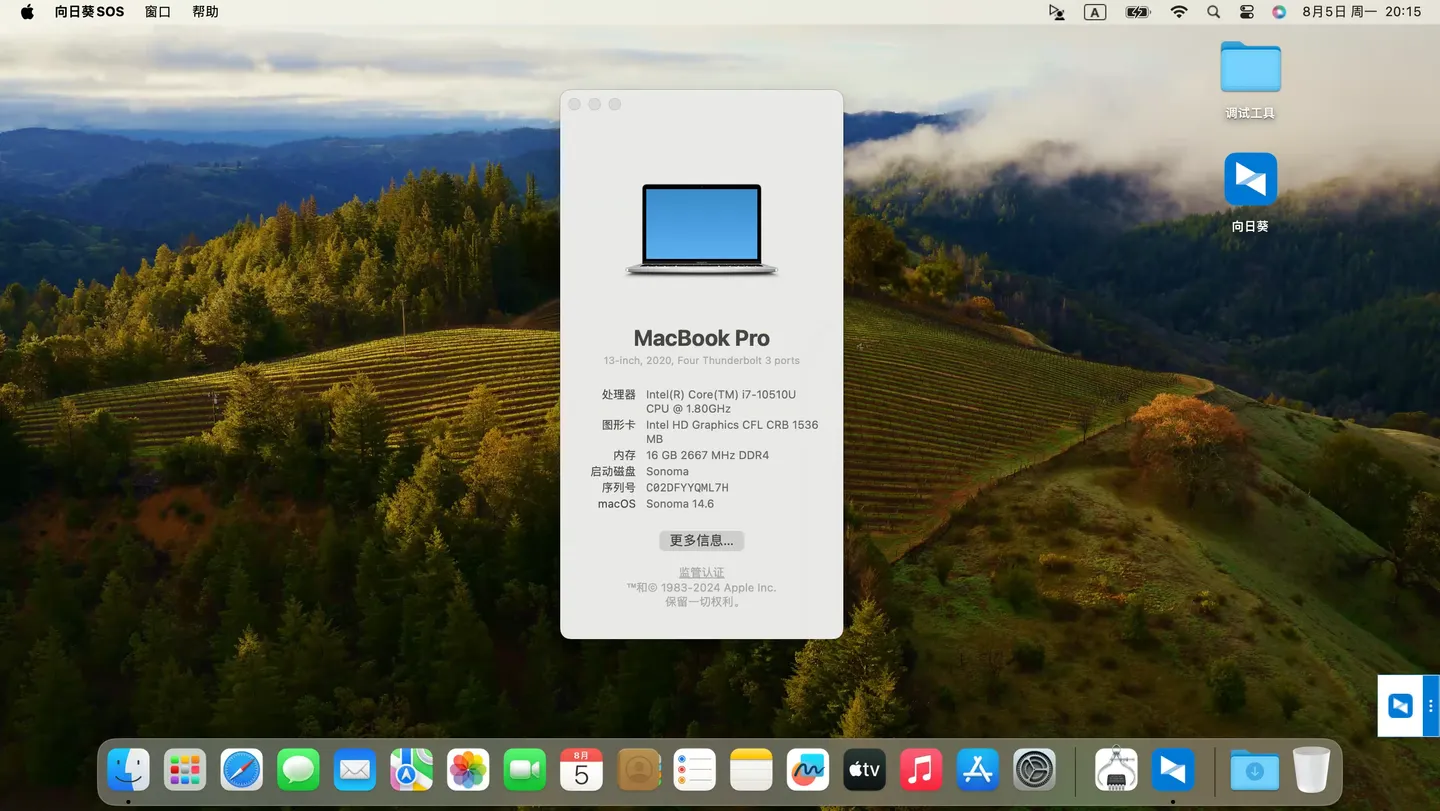
Task: Open the Control Center toggles in menu bar
Action: tap(1246, 11)
